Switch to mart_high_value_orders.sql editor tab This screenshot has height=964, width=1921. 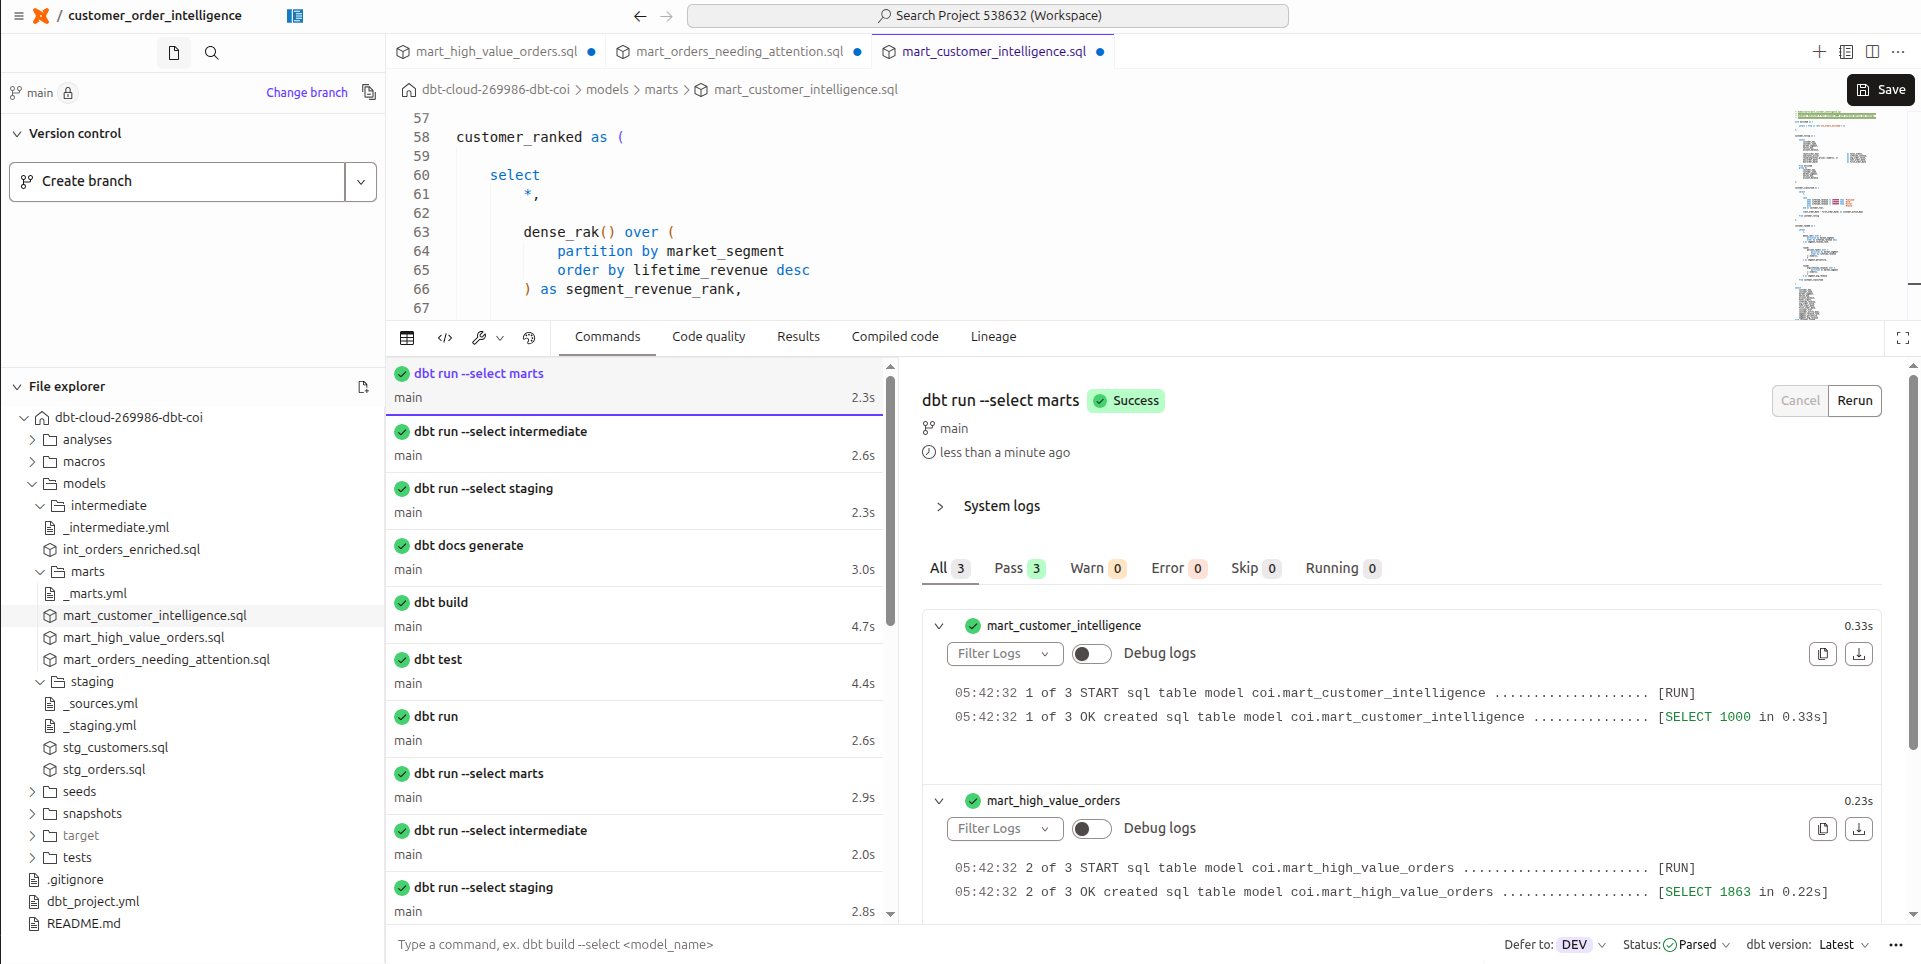coord(496,52)
